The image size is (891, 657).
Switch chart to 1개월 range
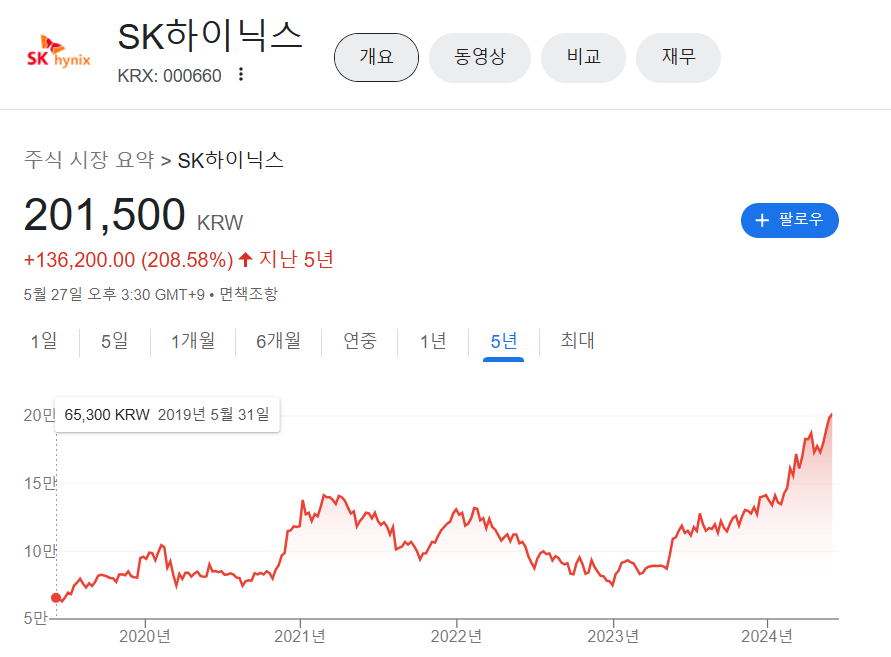[193, 342]
